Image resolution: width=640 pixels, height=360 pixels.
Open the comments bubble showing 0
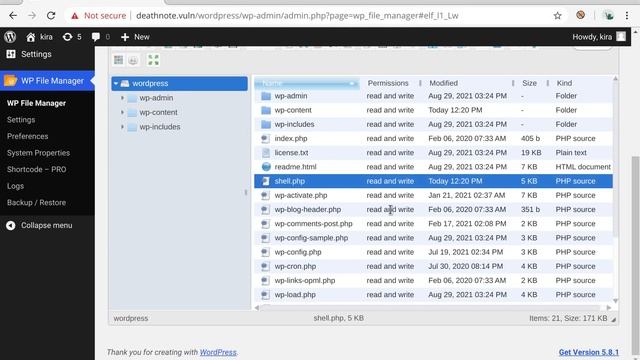pos(101,37)
